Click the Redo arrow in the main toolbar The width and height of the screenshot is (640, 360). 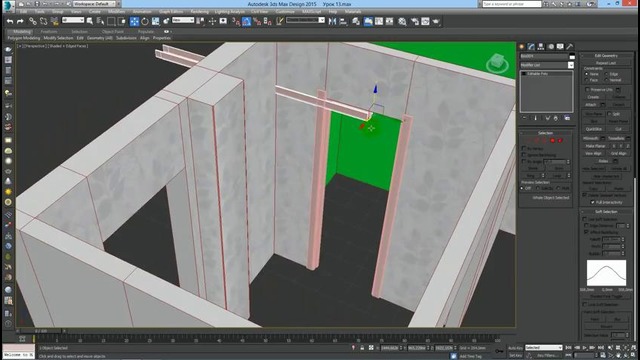[x=20, y=21]
